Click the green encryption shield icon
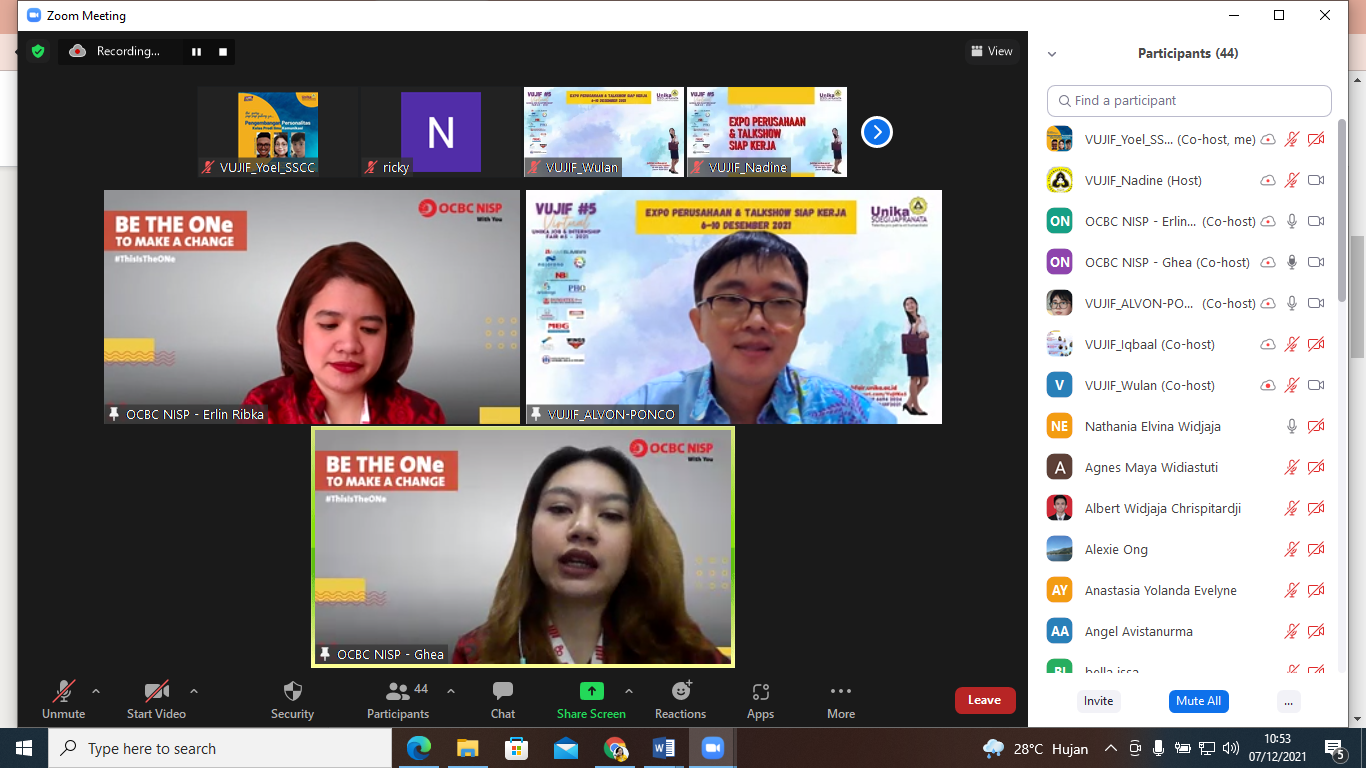Image resolution: width=1366 pixels, height=768 pixels. (x=38, y=51)
